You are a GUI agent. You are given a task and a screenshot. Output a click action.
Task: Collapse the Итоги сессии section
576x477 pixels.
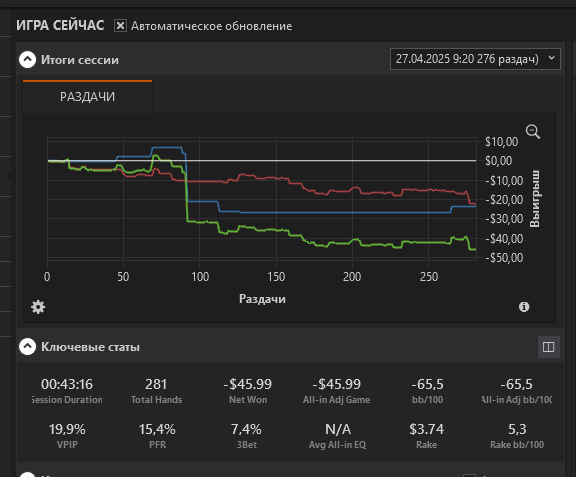point(28,60)
